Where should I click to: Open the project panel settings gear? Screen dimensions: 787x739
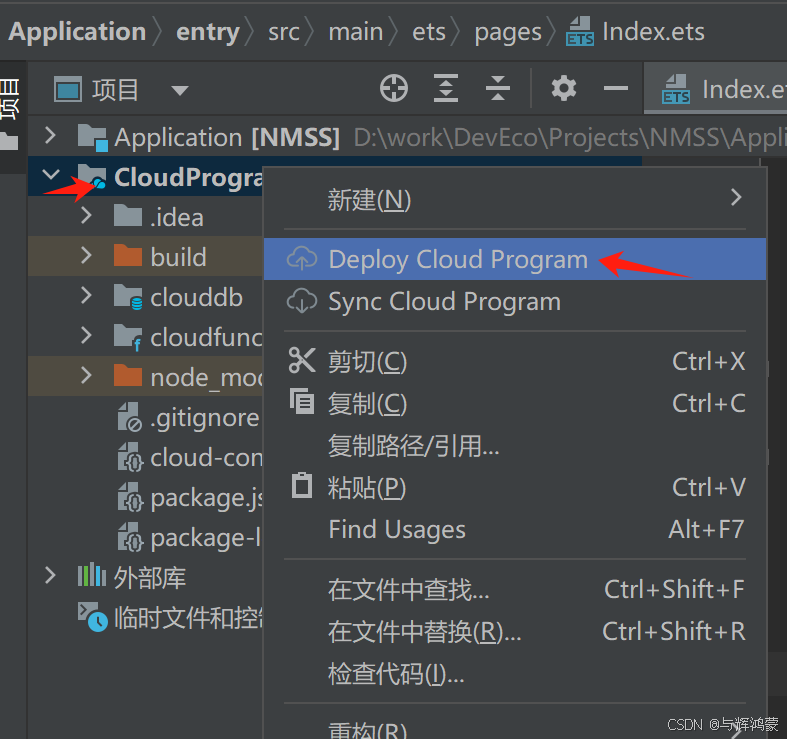pyautogui.click(x=564, y=88)
